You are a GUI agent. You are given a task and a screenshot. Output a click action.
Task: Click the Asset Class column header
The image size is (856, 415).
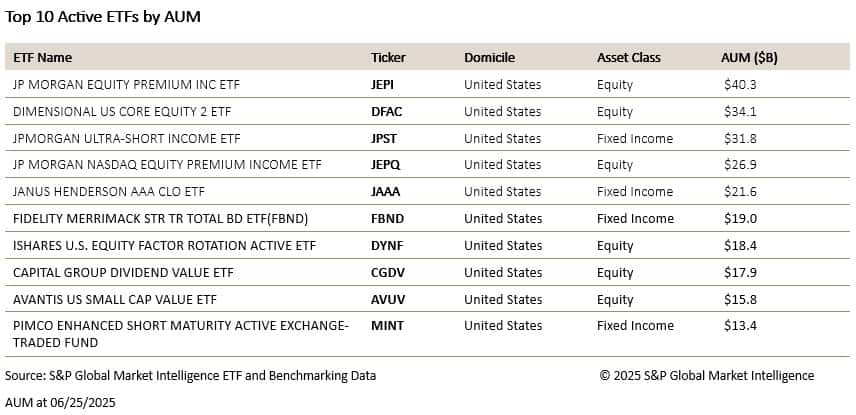point(629,58)
